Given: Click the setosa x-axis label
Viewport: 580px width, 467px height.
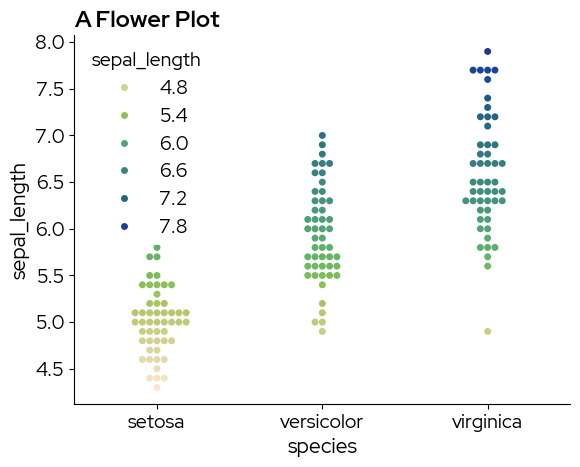Looking at the screenshot, I should click(156, 422).
